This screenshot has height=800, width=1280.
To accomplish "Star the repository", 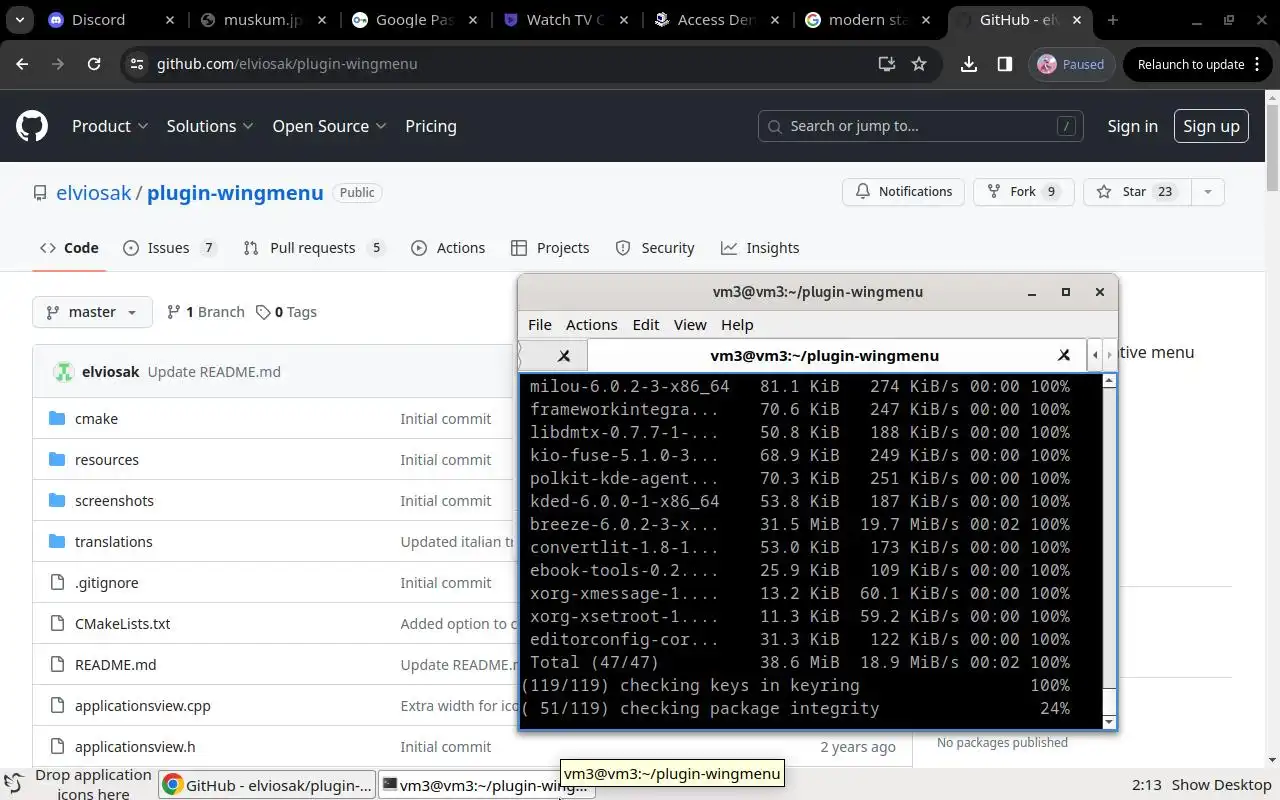I will tap(1137, 192).
